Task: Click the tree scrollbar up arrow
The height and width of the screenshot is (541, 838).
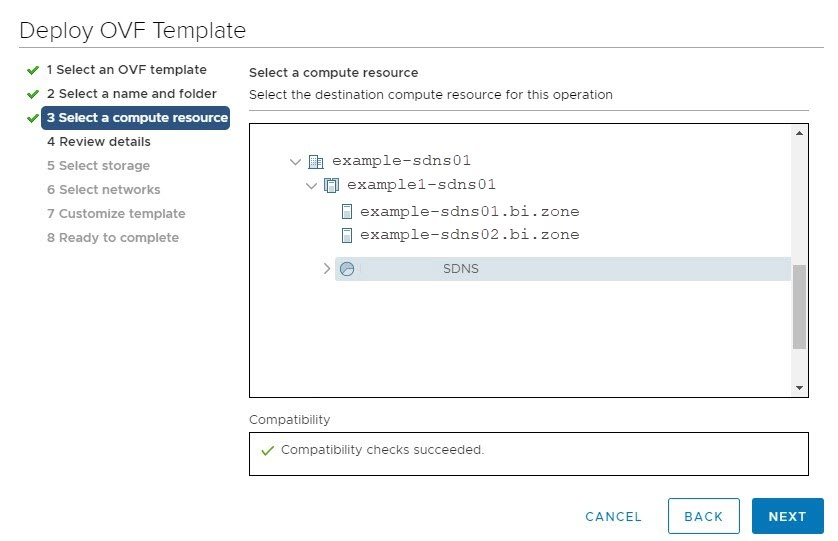Action: 799,133
